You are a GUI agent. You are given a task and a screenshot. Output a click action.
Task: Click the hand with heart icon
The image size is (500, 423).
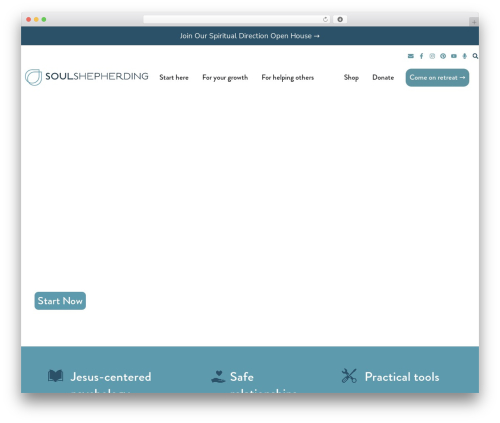[218, 377]
